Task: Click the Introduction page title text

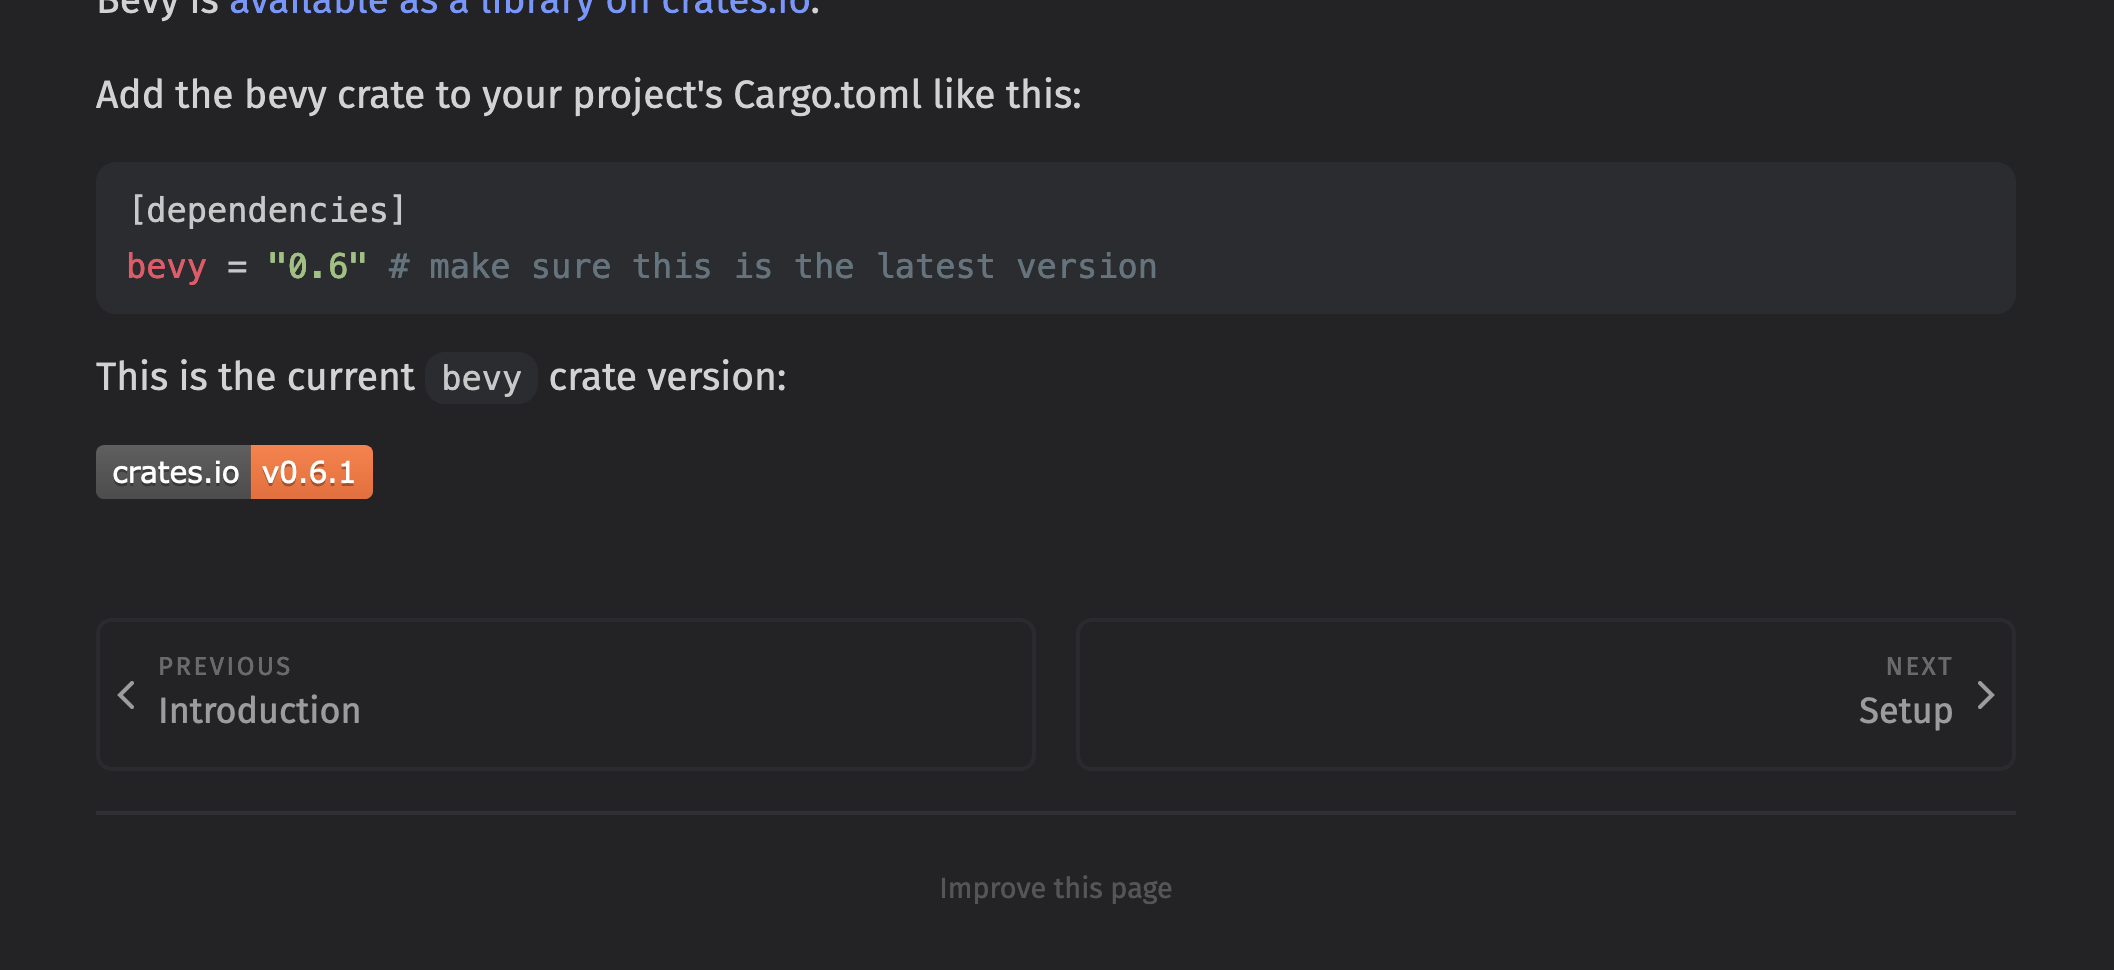Action: [259, 711]
